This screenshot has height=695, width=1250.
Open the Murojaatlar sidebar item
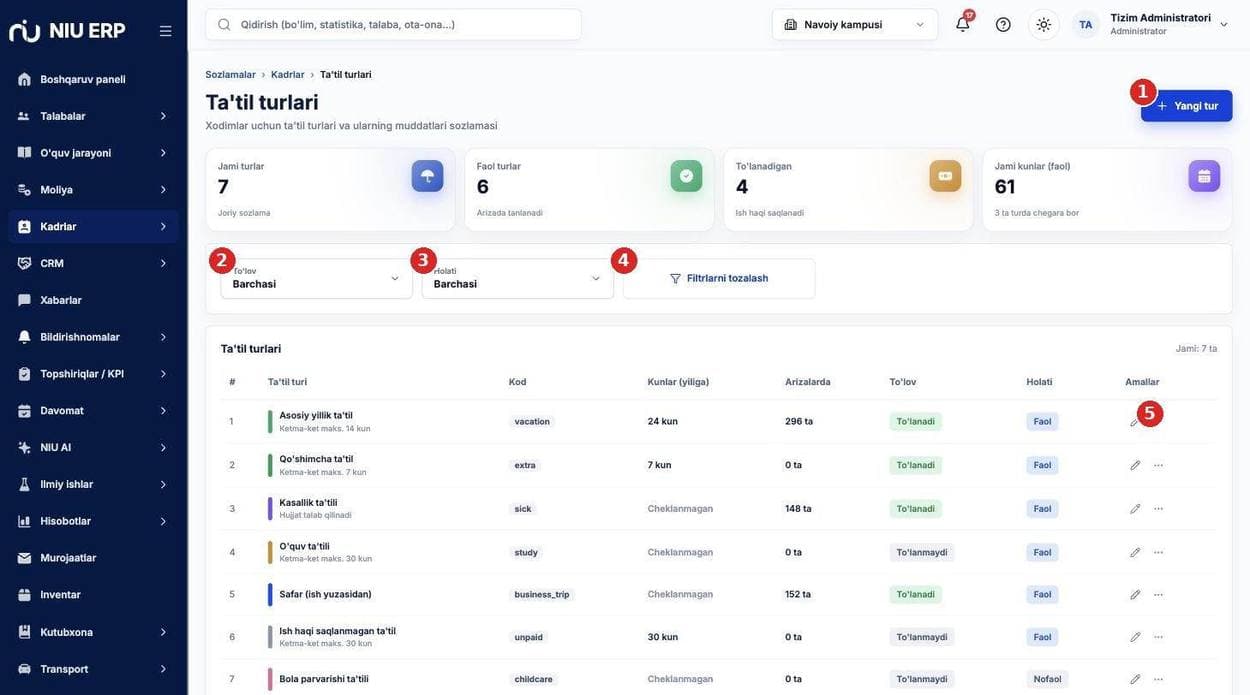tap(93, 558)
